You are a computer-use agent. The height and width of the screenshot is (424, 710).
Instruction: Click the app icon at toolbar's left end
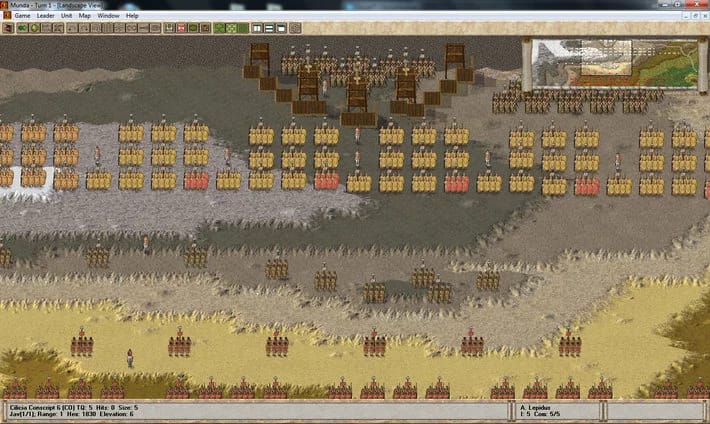click(x=7, y=28)
